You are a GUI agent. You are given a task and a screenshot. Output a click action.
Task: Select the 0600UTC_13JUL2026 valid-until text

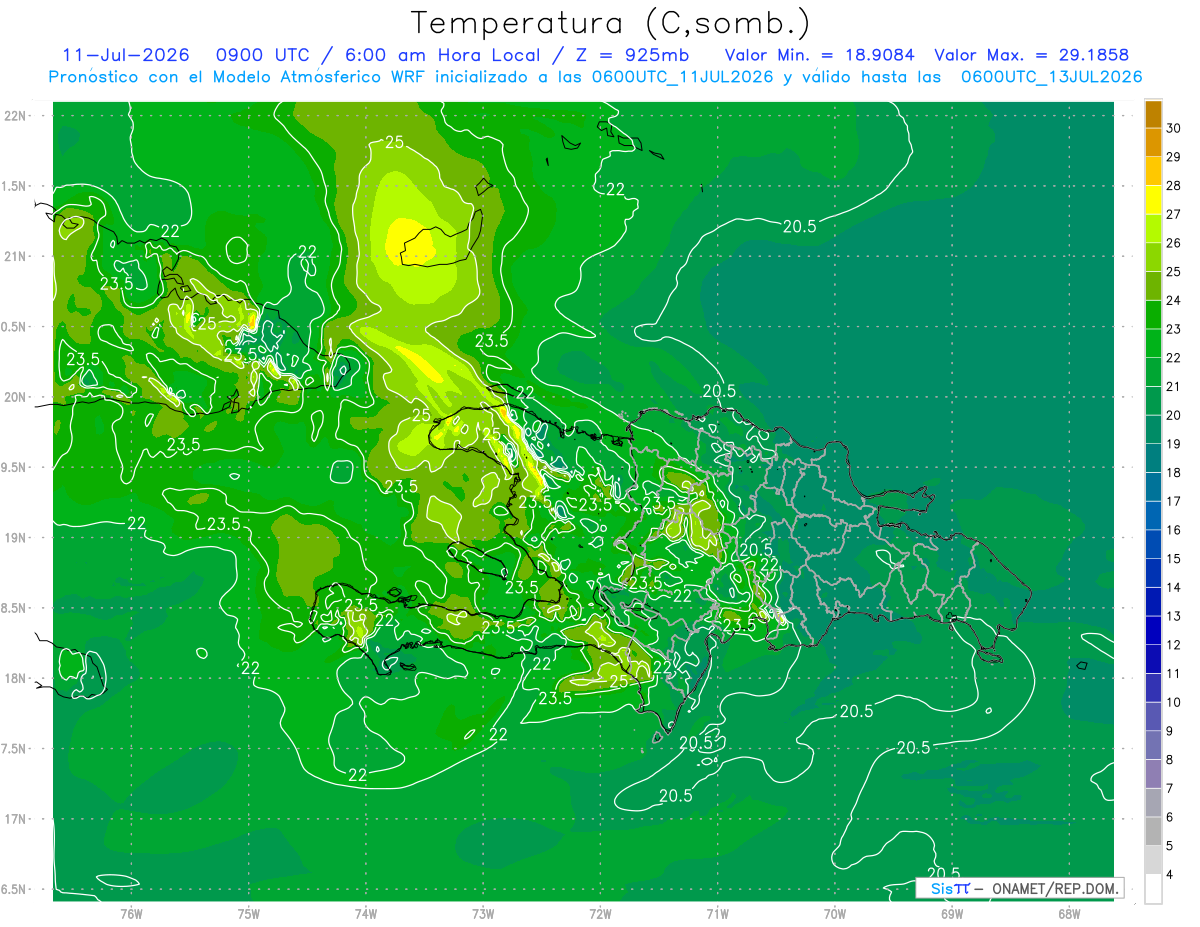(x=1051, y=77)
